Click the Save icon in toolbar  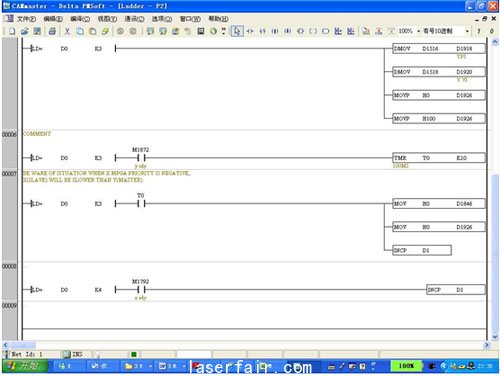[37, 31]
